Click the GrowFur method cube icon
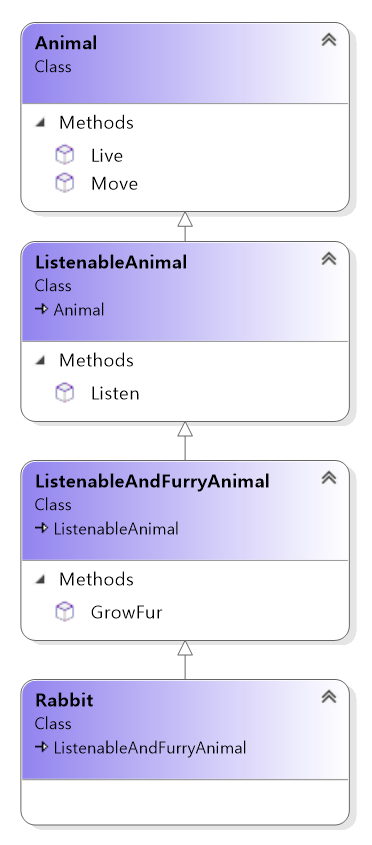Viewport: 372px width, 845px height. [x=65, y=612]
